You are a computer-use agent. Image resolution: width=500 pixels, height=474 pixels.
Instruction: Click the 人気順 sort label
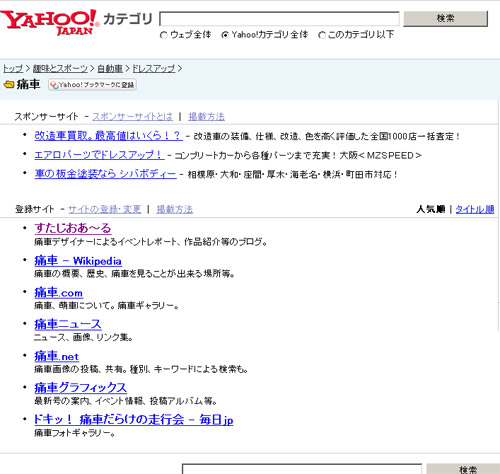coord(431,209)
